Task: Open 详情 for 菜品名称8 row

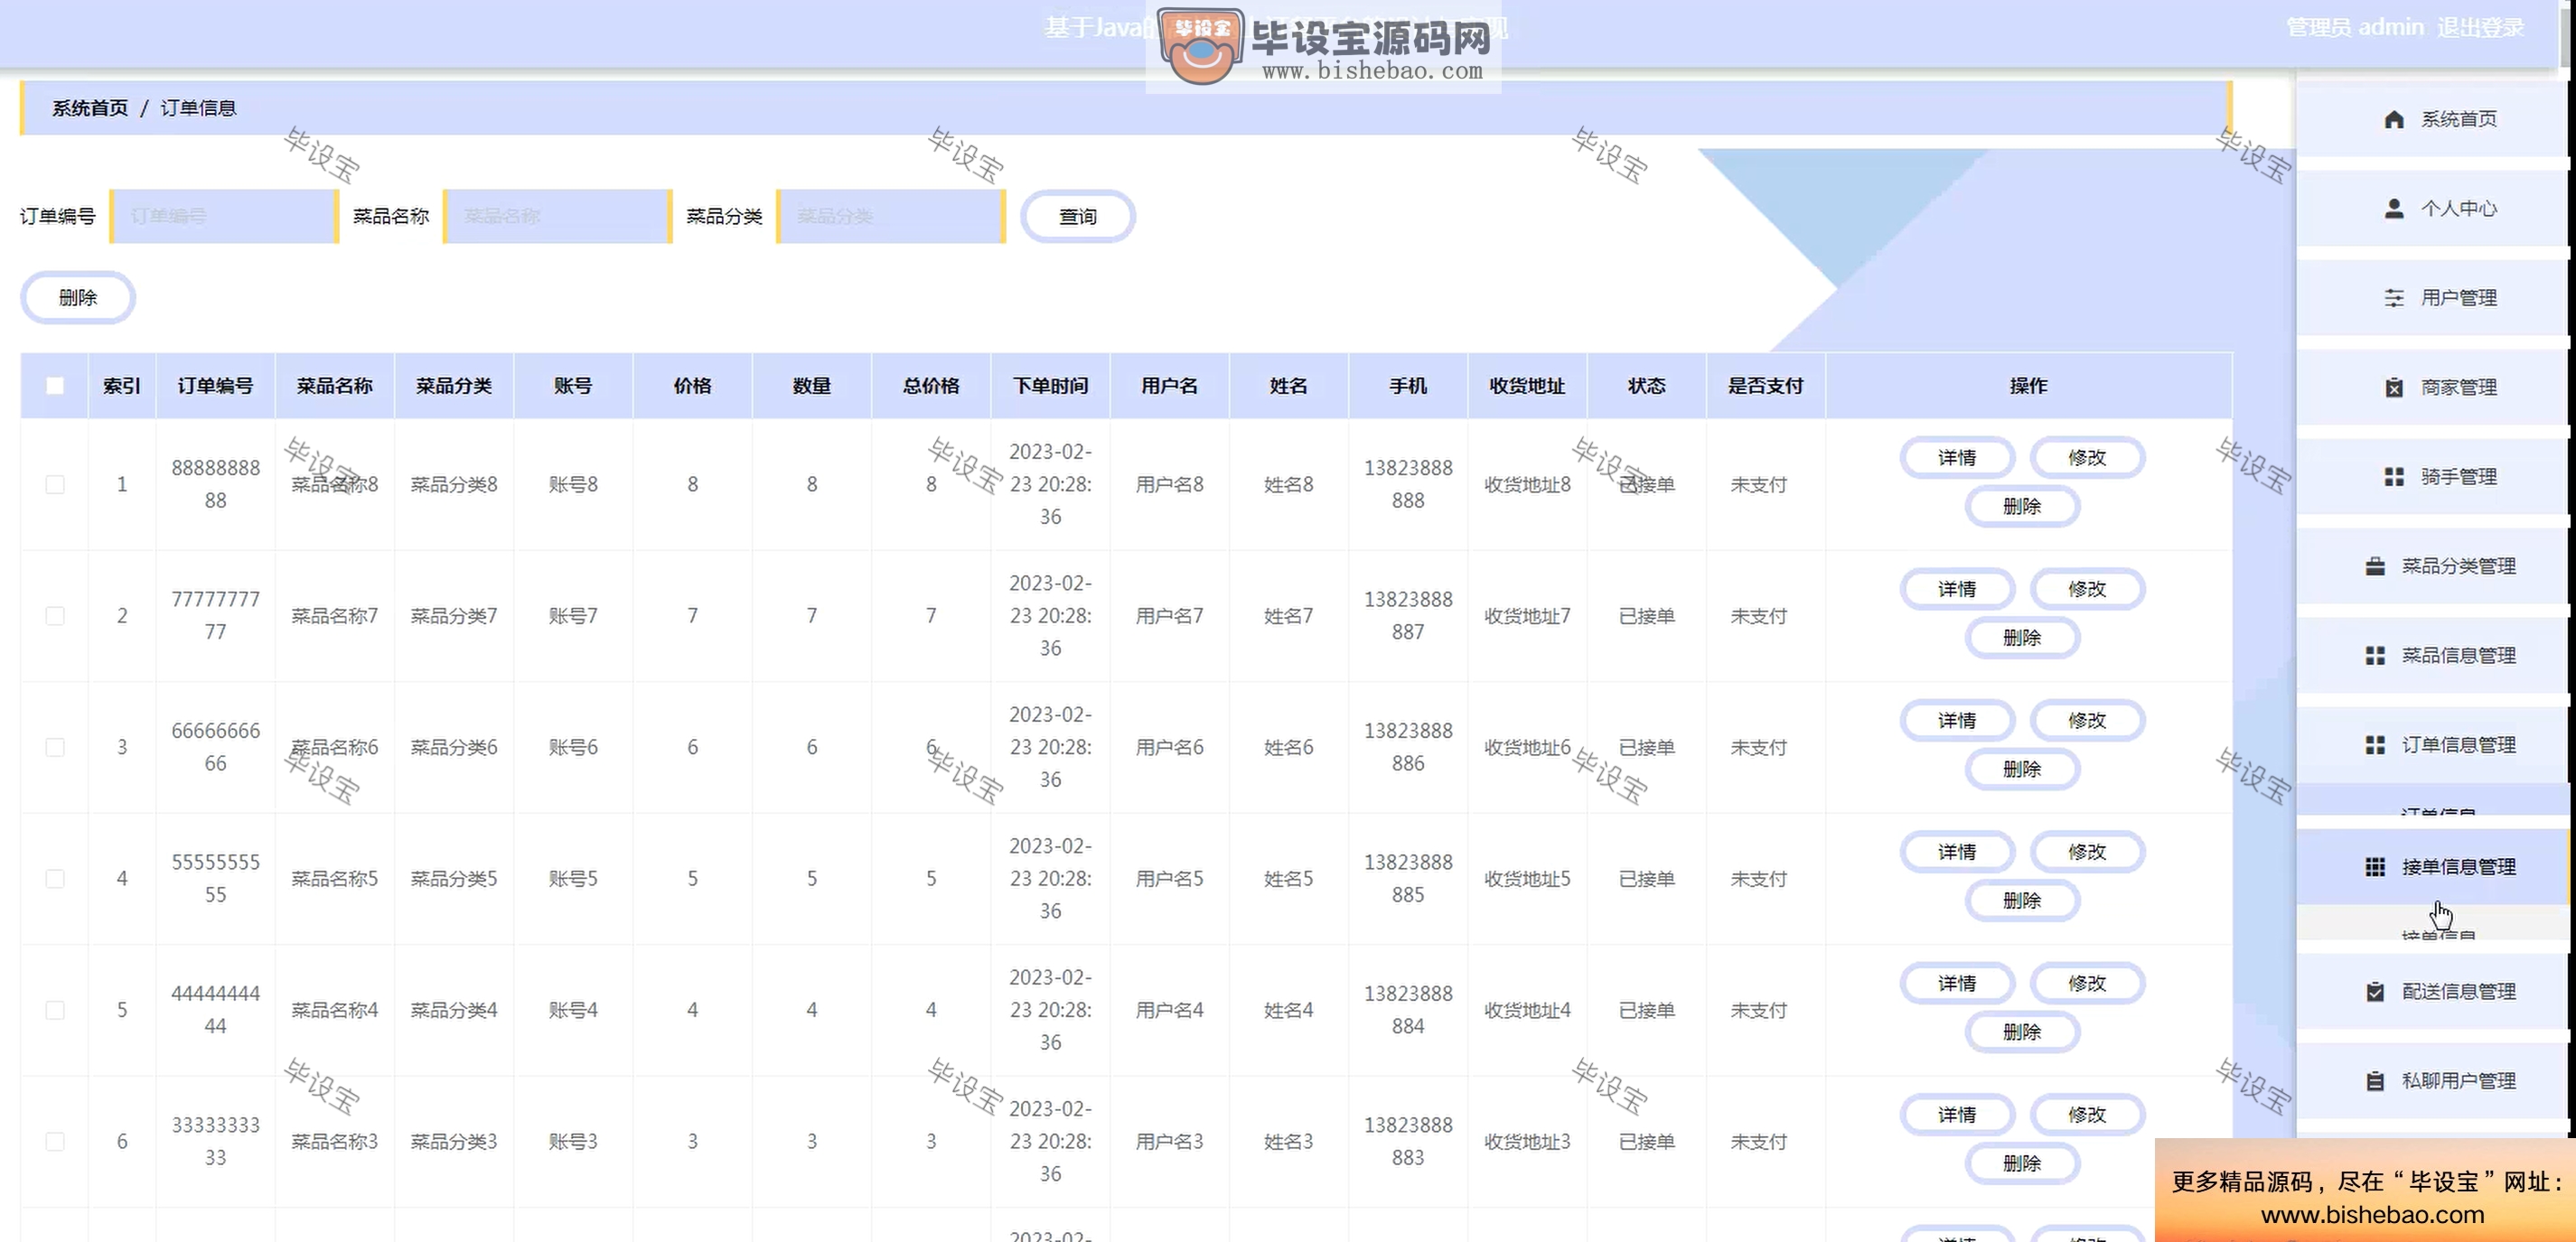Action: 1957,458
